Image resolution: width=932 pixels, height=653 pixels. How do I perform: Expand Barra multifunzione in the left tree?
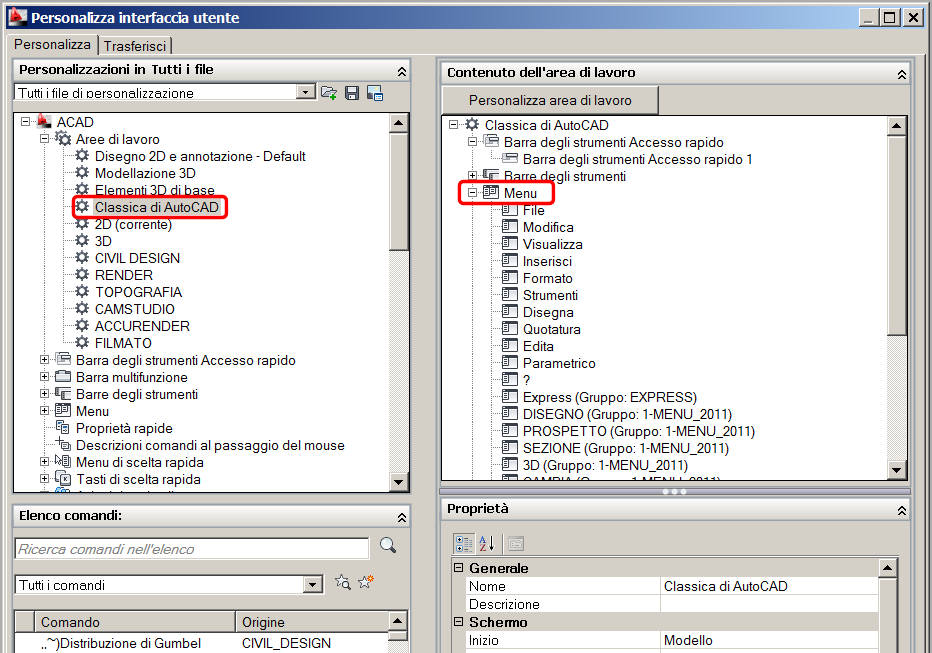coord(45,377)
